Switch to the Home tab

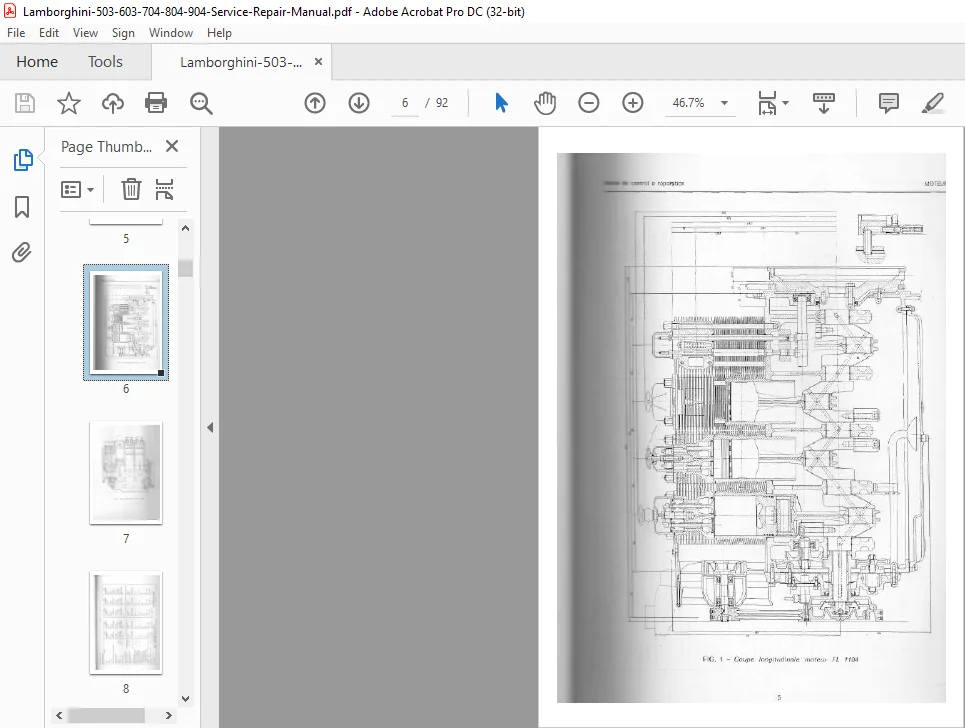37,62
